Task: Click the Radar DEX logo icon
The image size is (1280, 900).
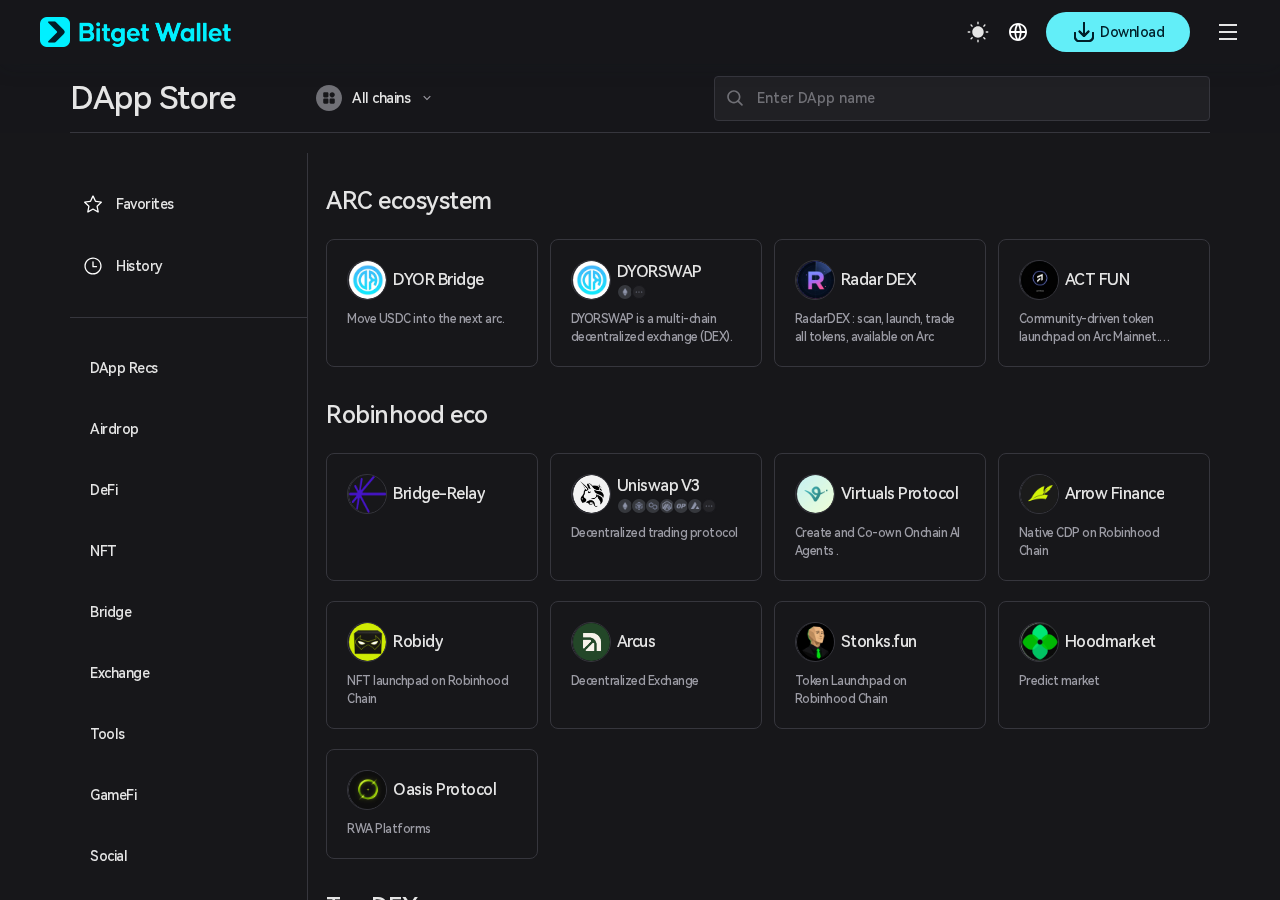Action: (x=815, y=280)
